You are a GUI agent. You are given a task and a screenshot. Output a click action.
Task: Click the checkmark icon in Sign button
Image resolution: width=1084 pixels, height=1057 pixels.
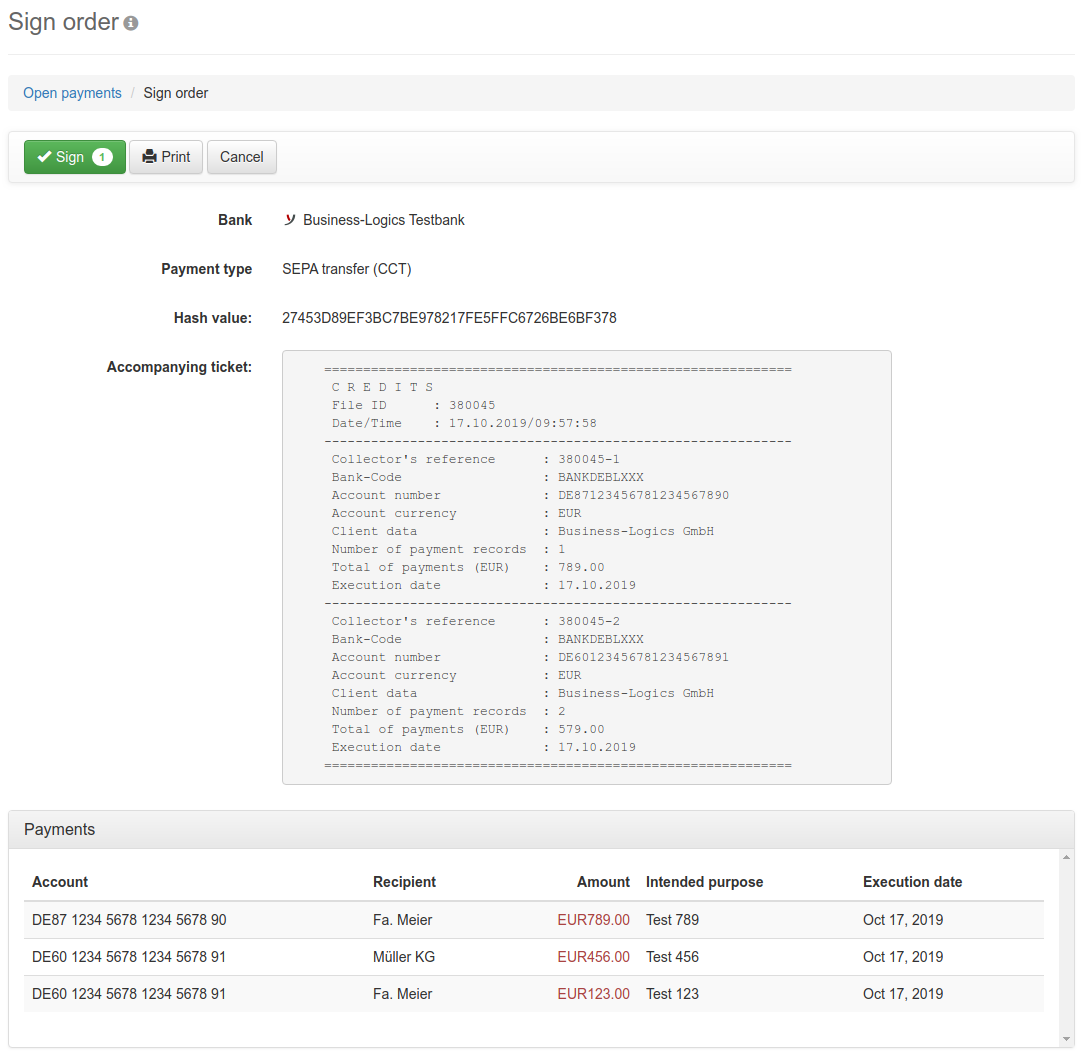pyautogui.click(x=44, y=157)
